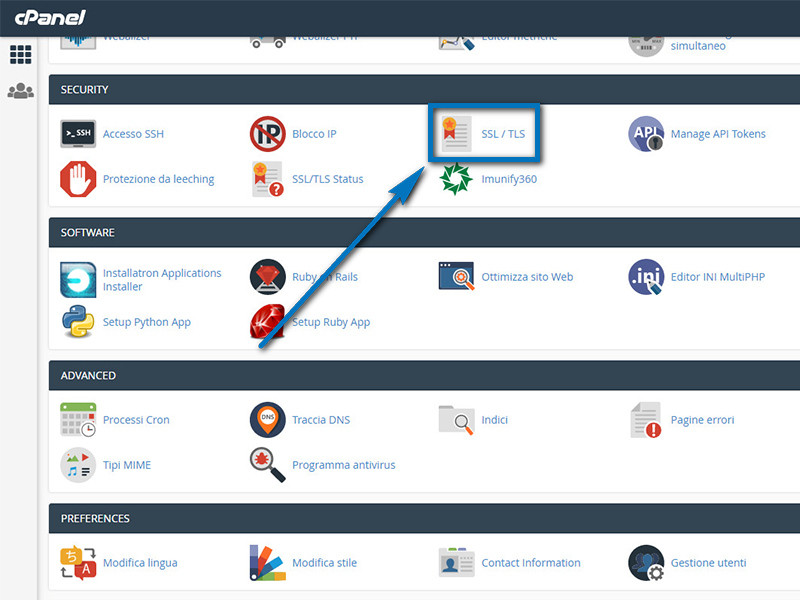Open the Protezione da leeching link
800x600 pixels.
click(x=158, y=179)
